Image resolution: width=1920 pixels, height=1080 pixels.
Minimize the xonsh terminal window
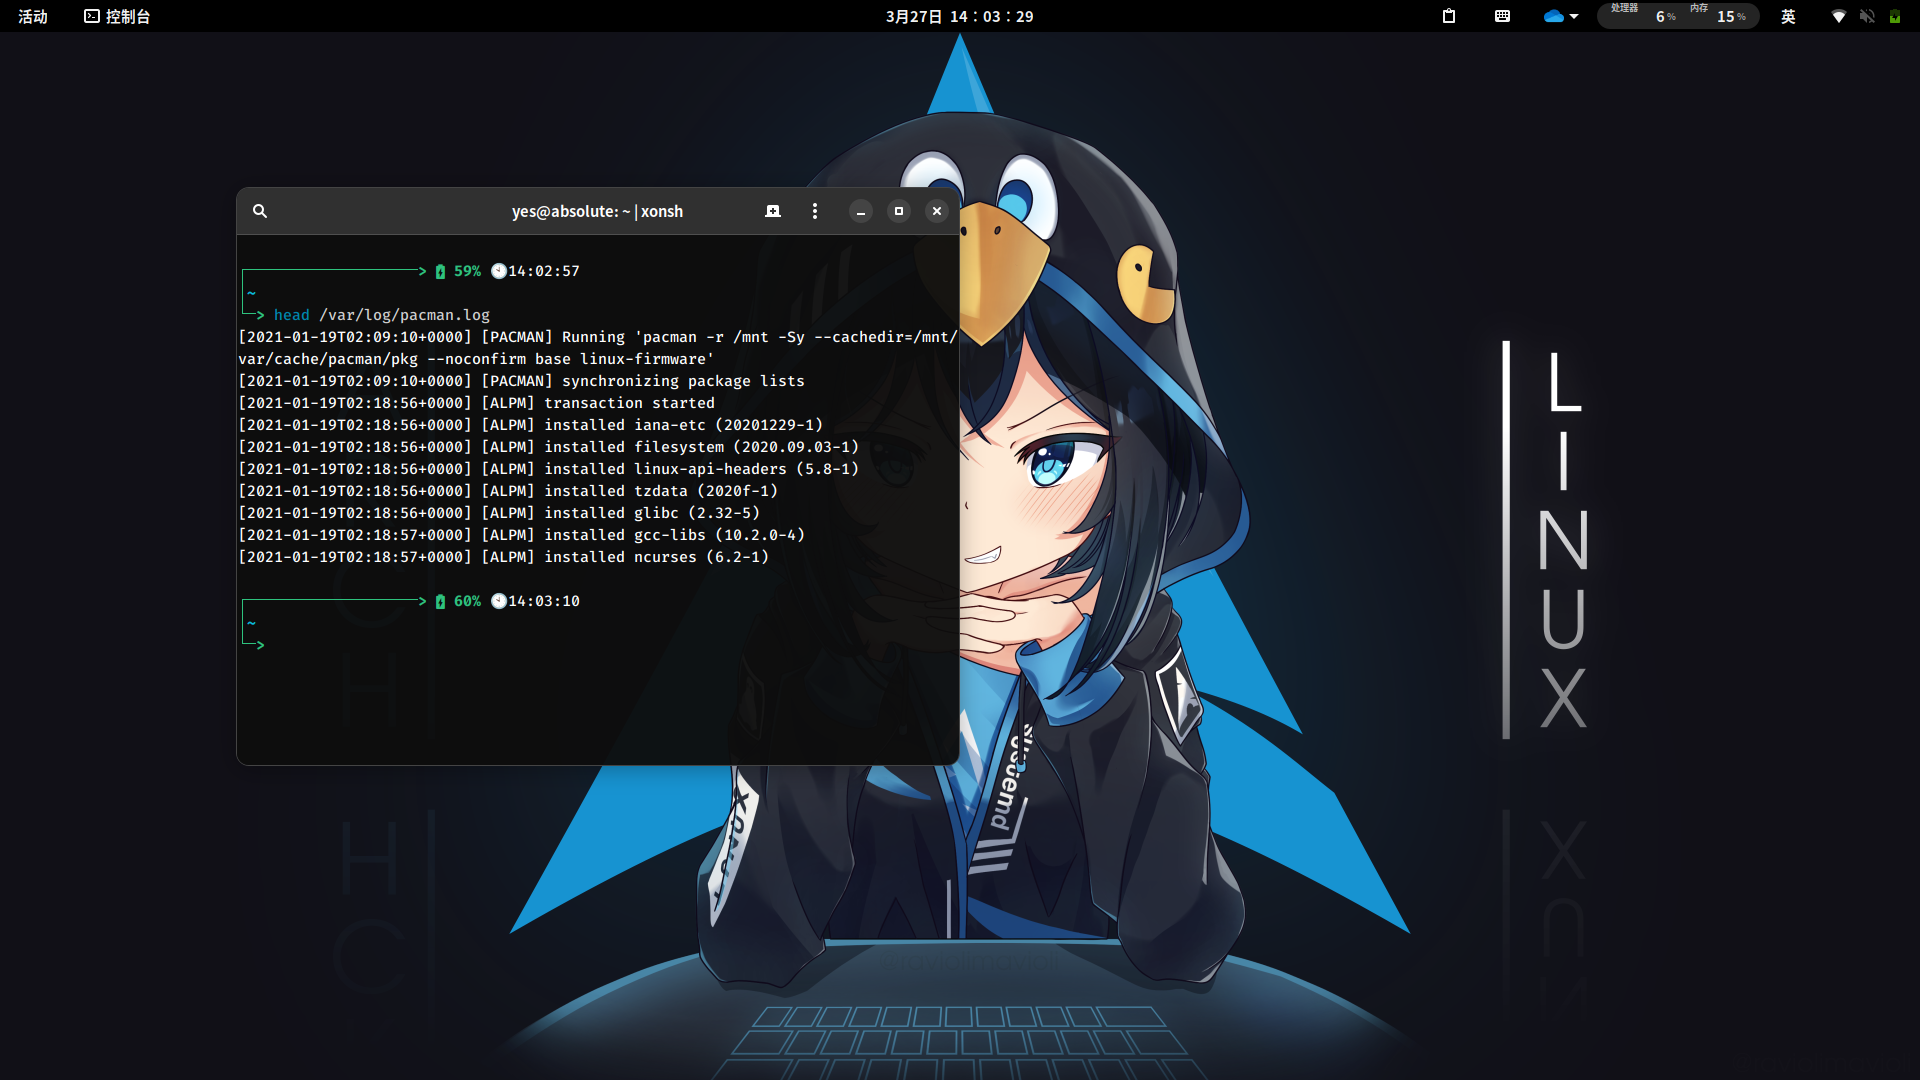point(860,211)
